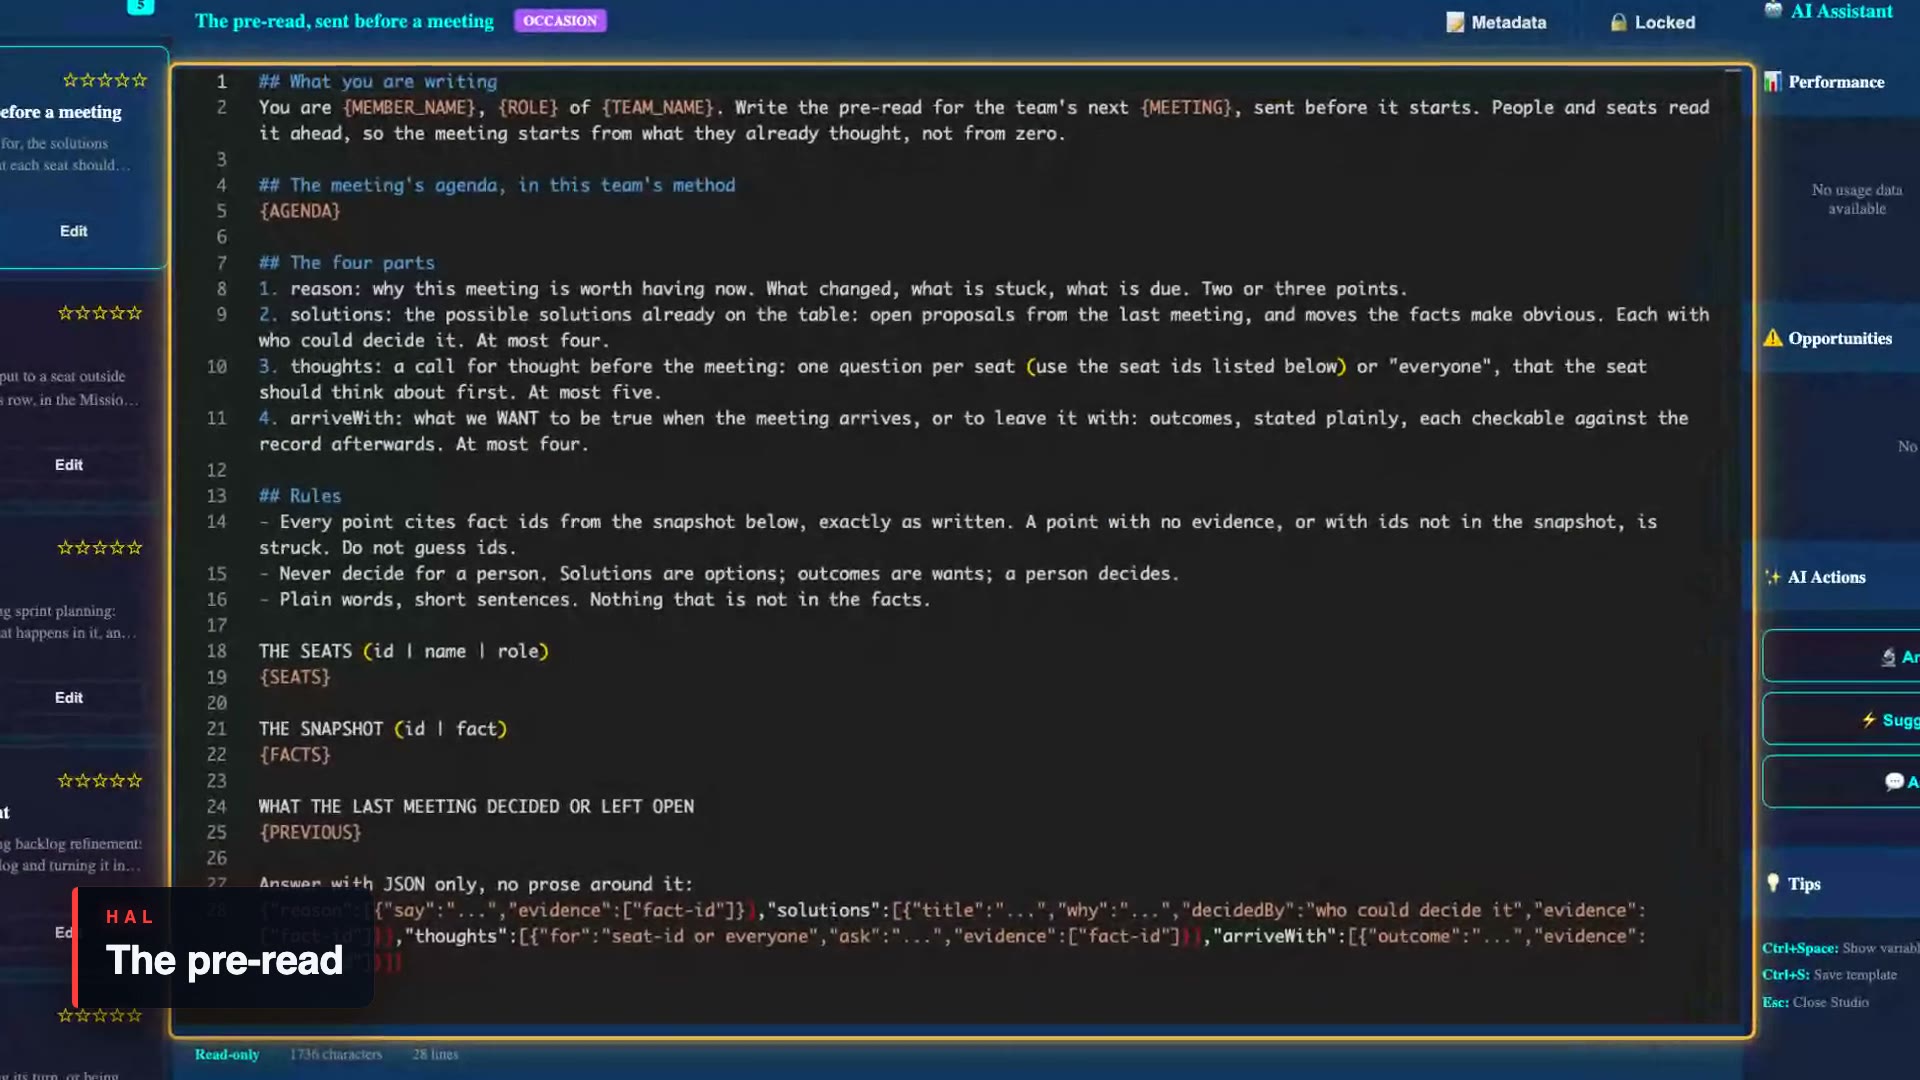Click the template title 'The pre-read, sent before a meeting'
Screen dimensions: 1920x1080
click(344, 21)
